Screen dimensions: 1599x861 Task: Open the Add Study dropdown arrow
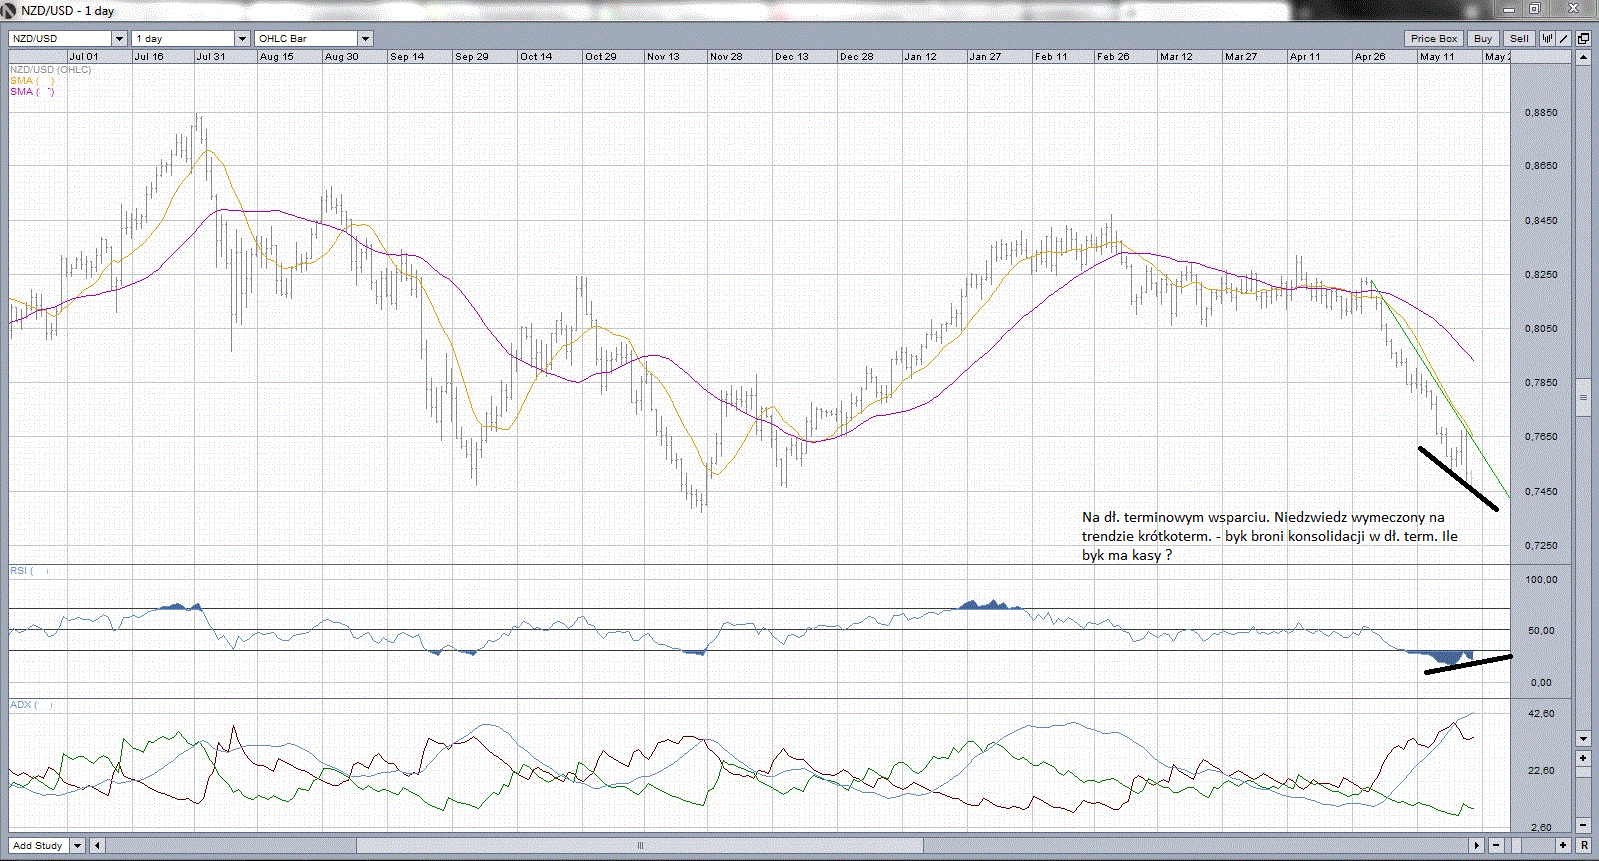pos(77,845)
